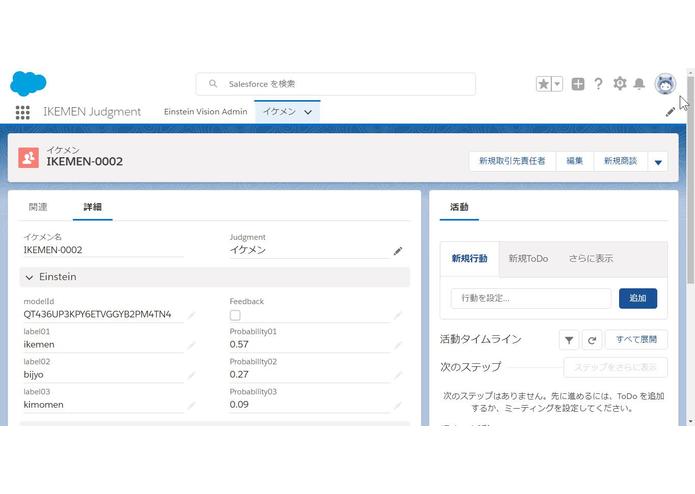
Task: Click the 新規取引先責任者 button
Action: [x=512, y=161]
